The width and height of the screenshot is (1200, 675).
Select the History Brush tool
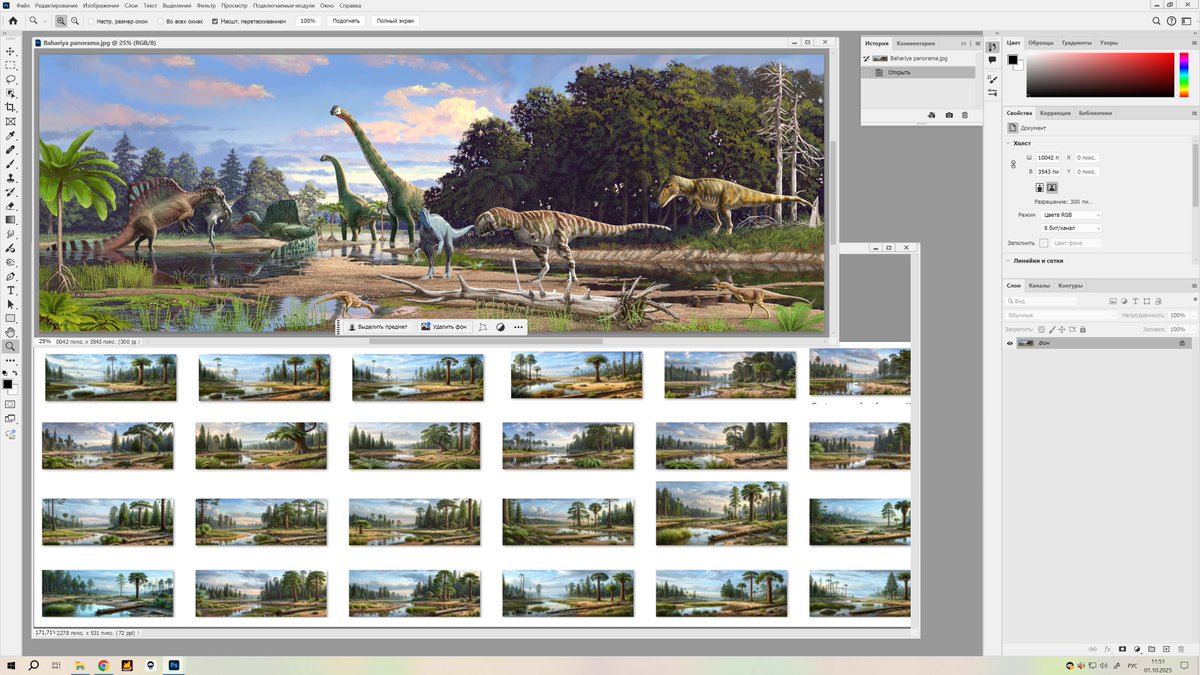coord(11,191)
